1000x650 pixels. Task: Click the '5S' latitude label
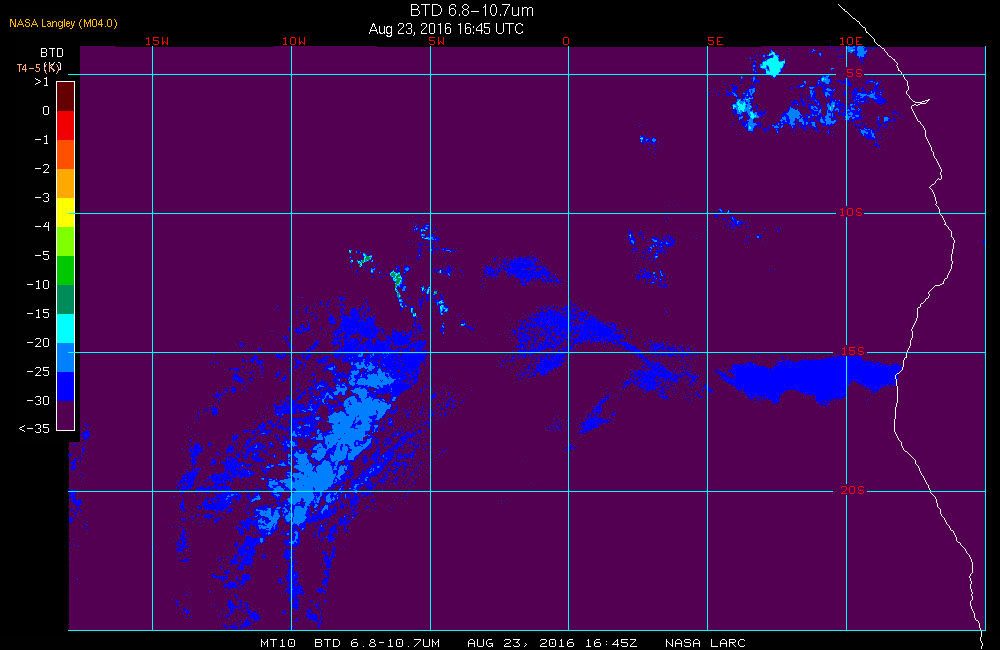point(855,73)
